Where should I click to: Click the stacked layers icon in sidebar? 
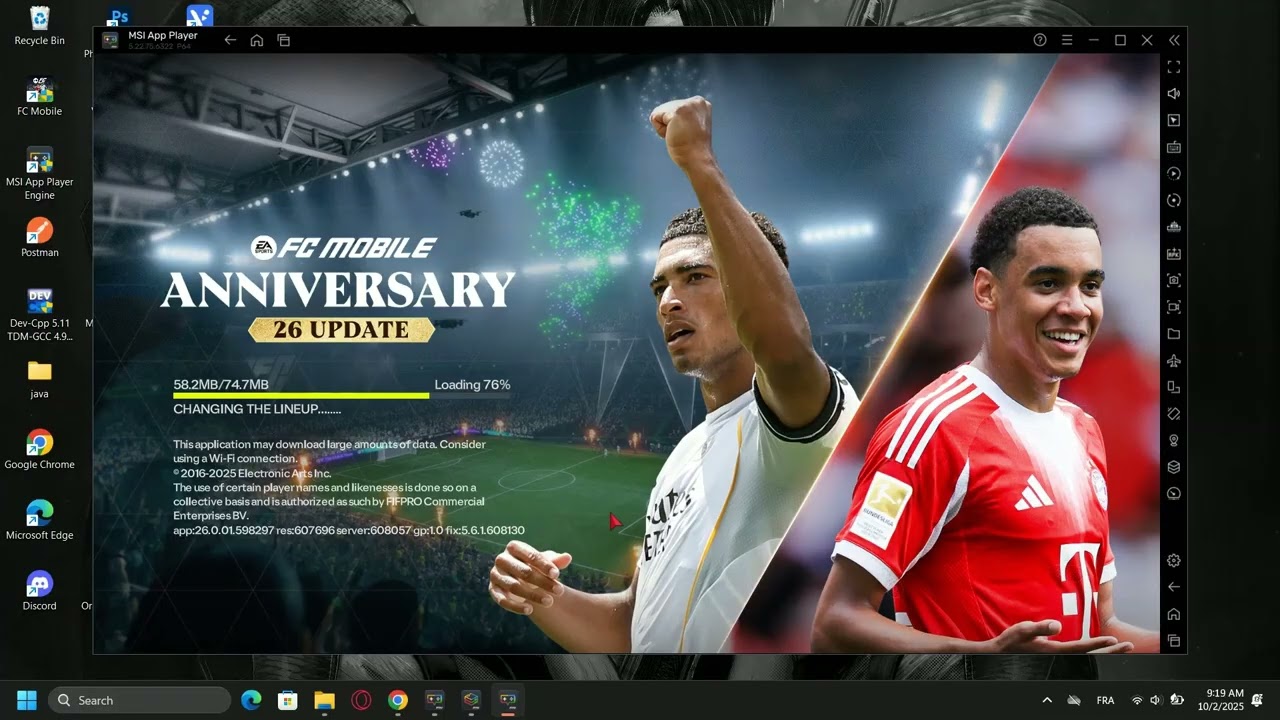(x=1174, y=467)
